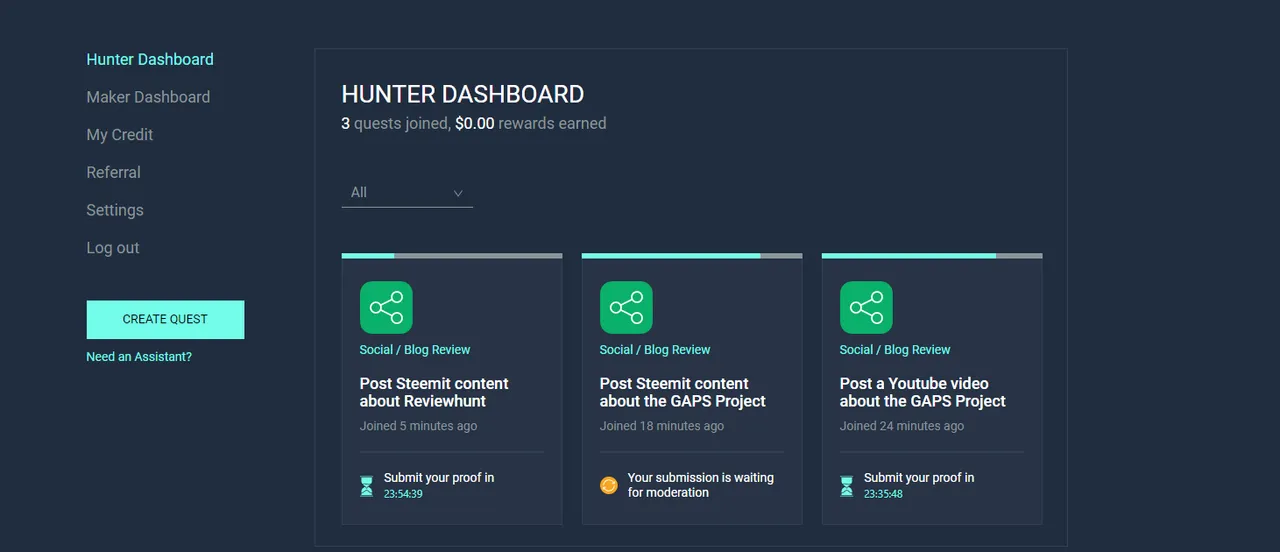Click countdown timer 23:54:39
This screenshot has height=552, width=1280.
(x=403, y=494)
